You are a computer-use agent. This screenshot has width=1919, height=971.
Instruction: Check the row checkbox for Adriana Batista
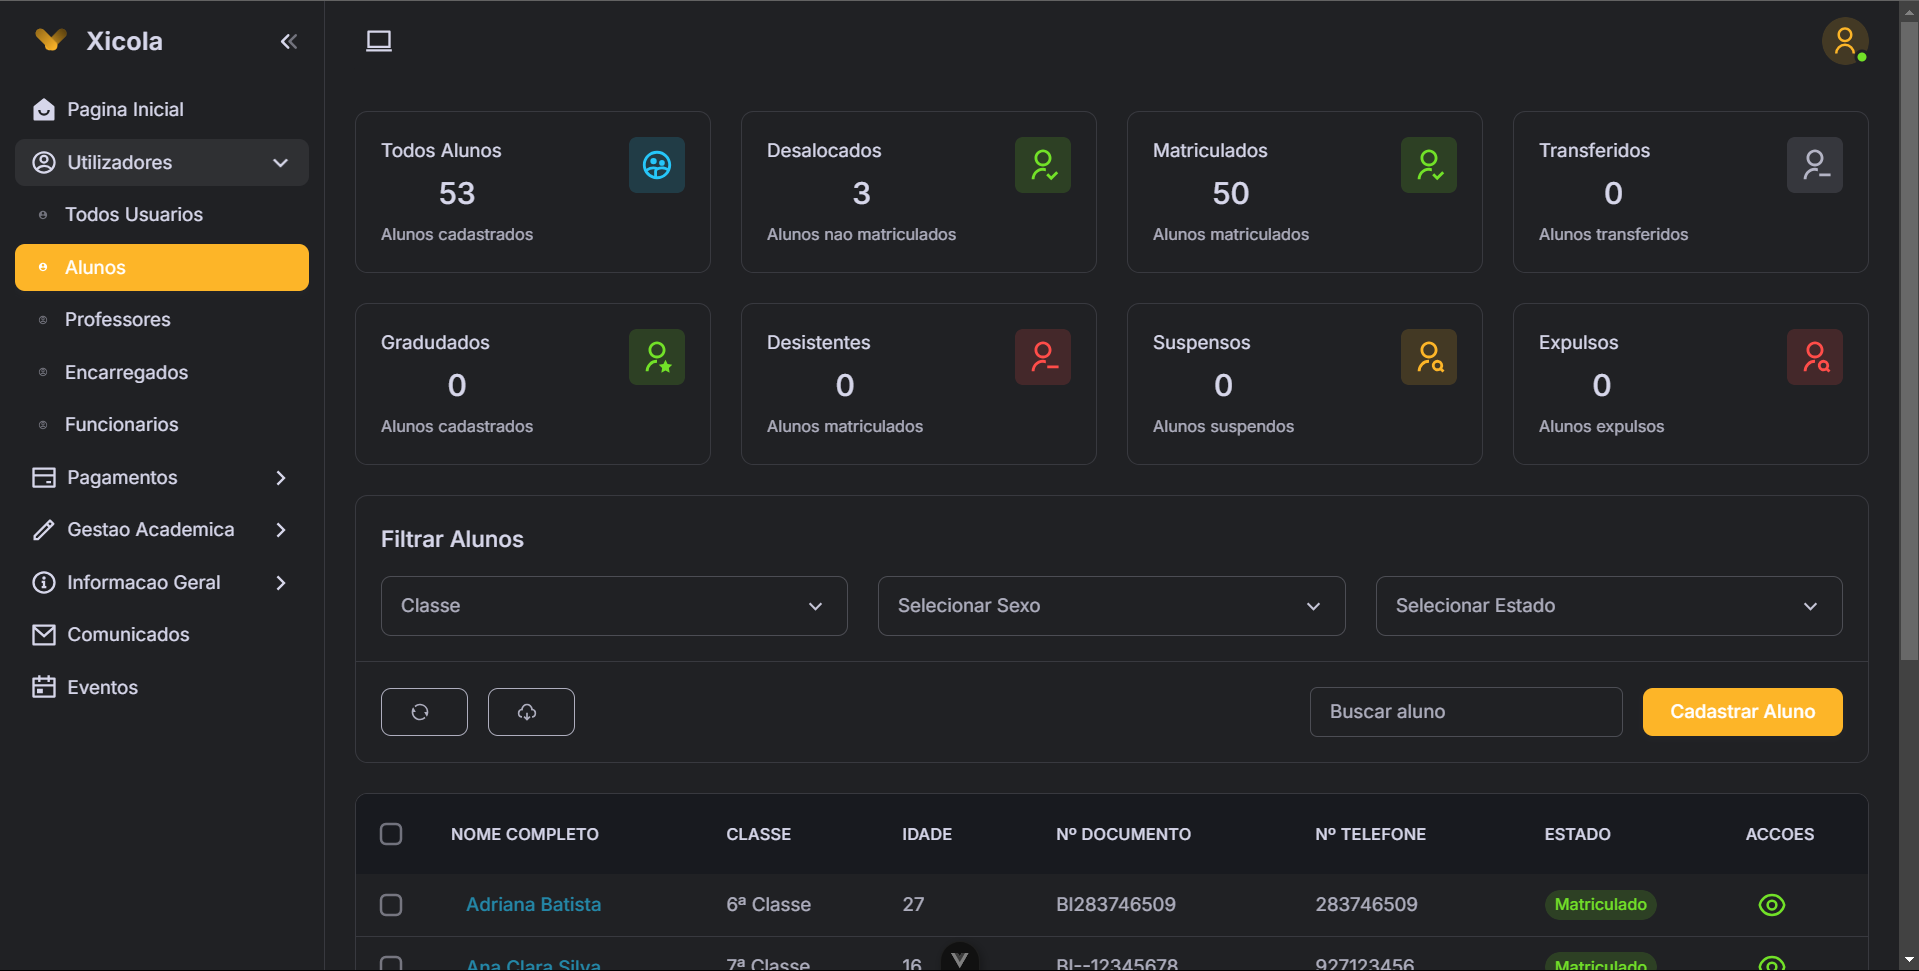(x=391, y=904)
